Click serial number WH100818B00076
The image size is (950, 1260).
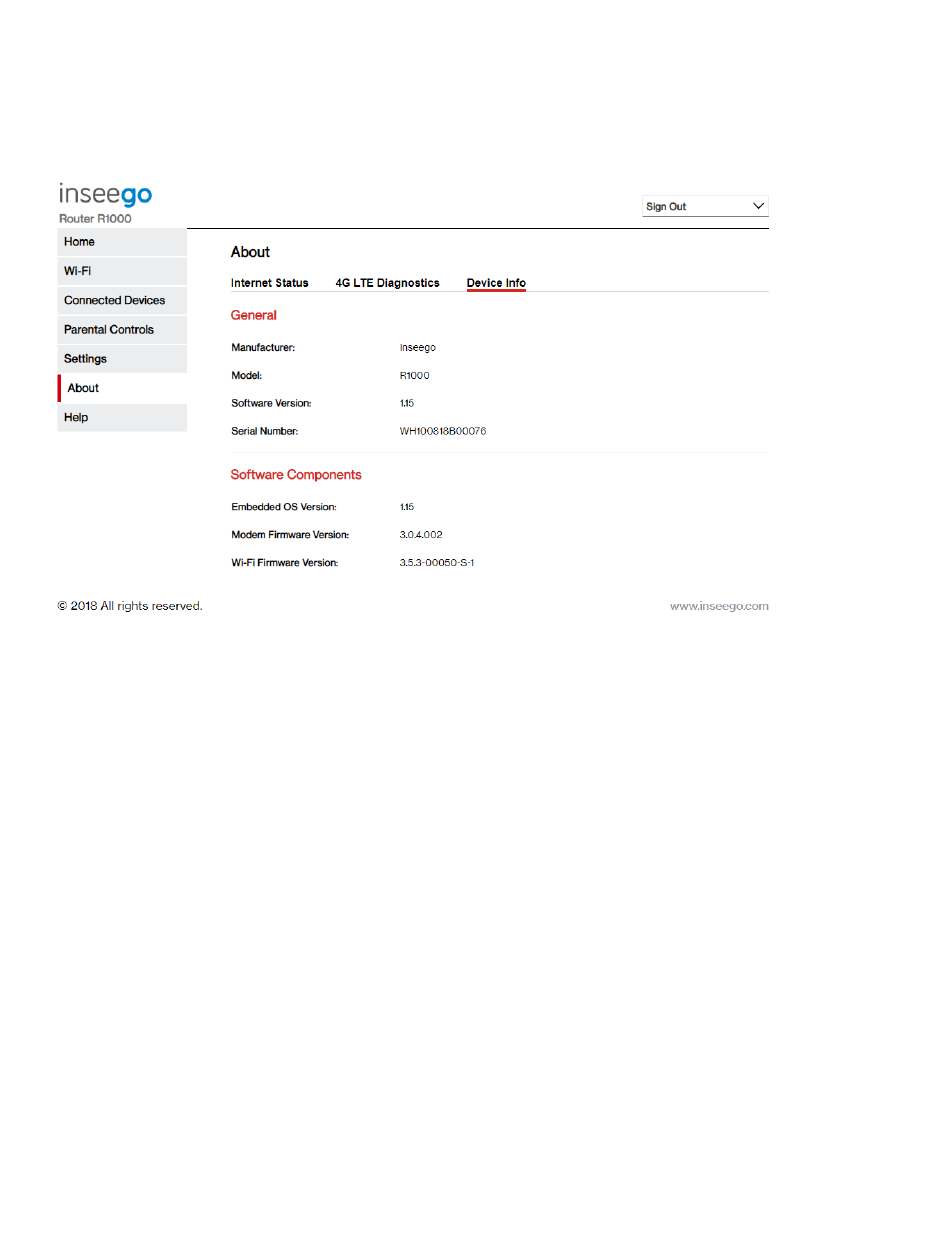(x=443, y=431)
